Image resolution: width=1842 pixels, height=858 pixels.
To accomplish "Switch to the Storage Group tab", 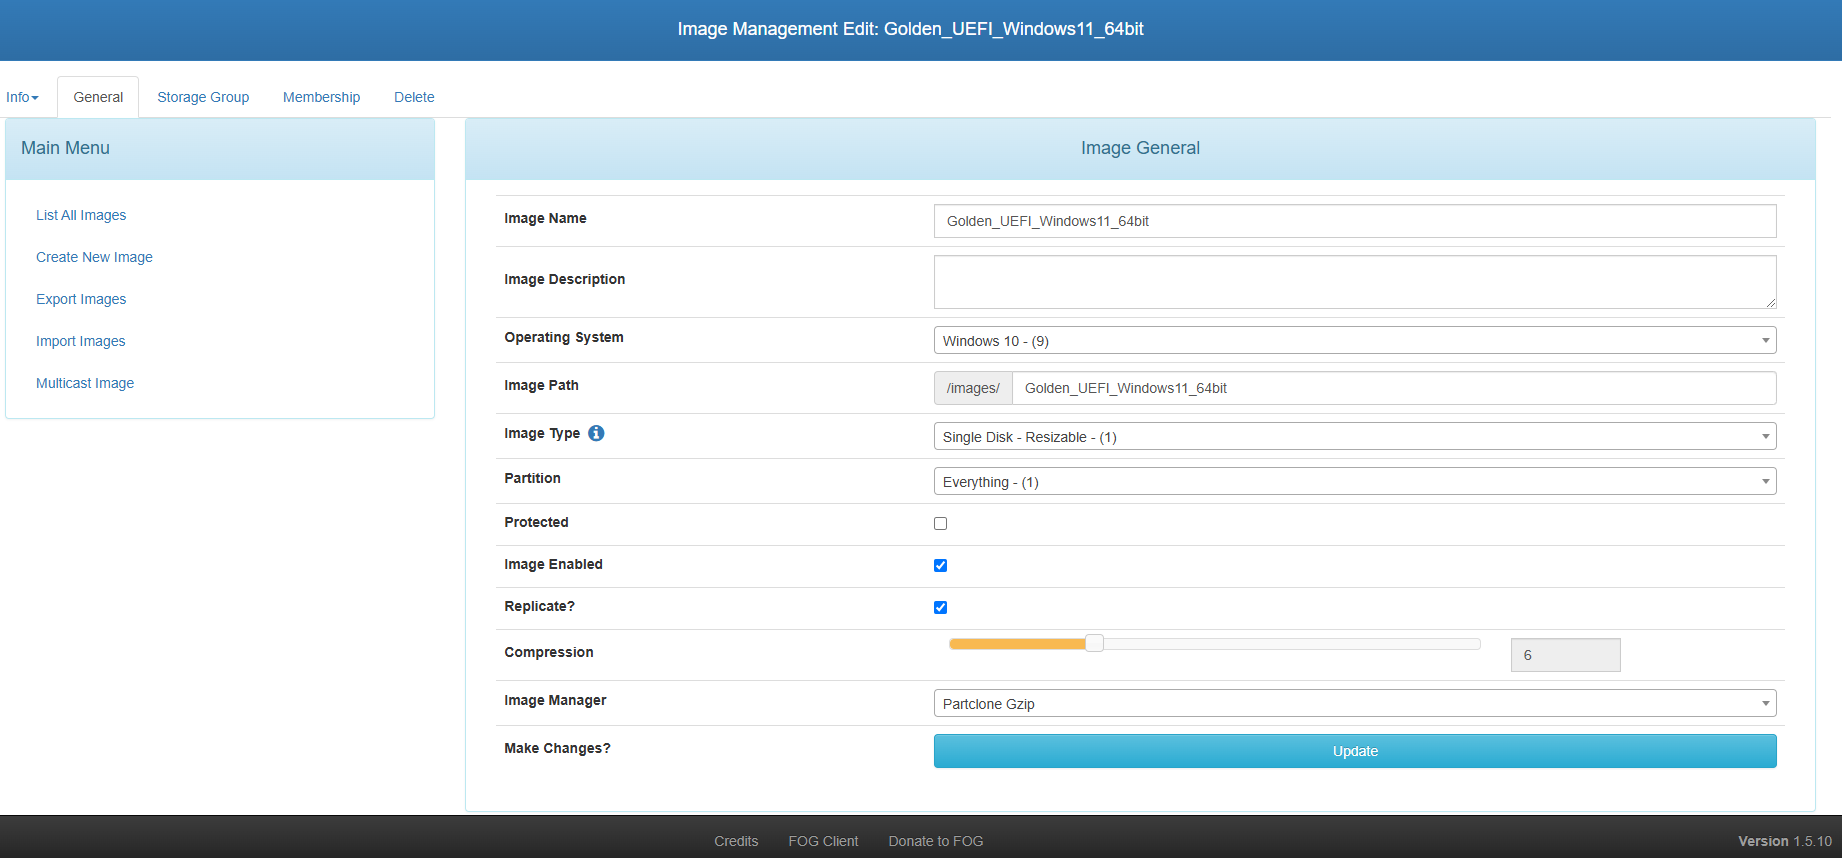I will coord(203,97).
